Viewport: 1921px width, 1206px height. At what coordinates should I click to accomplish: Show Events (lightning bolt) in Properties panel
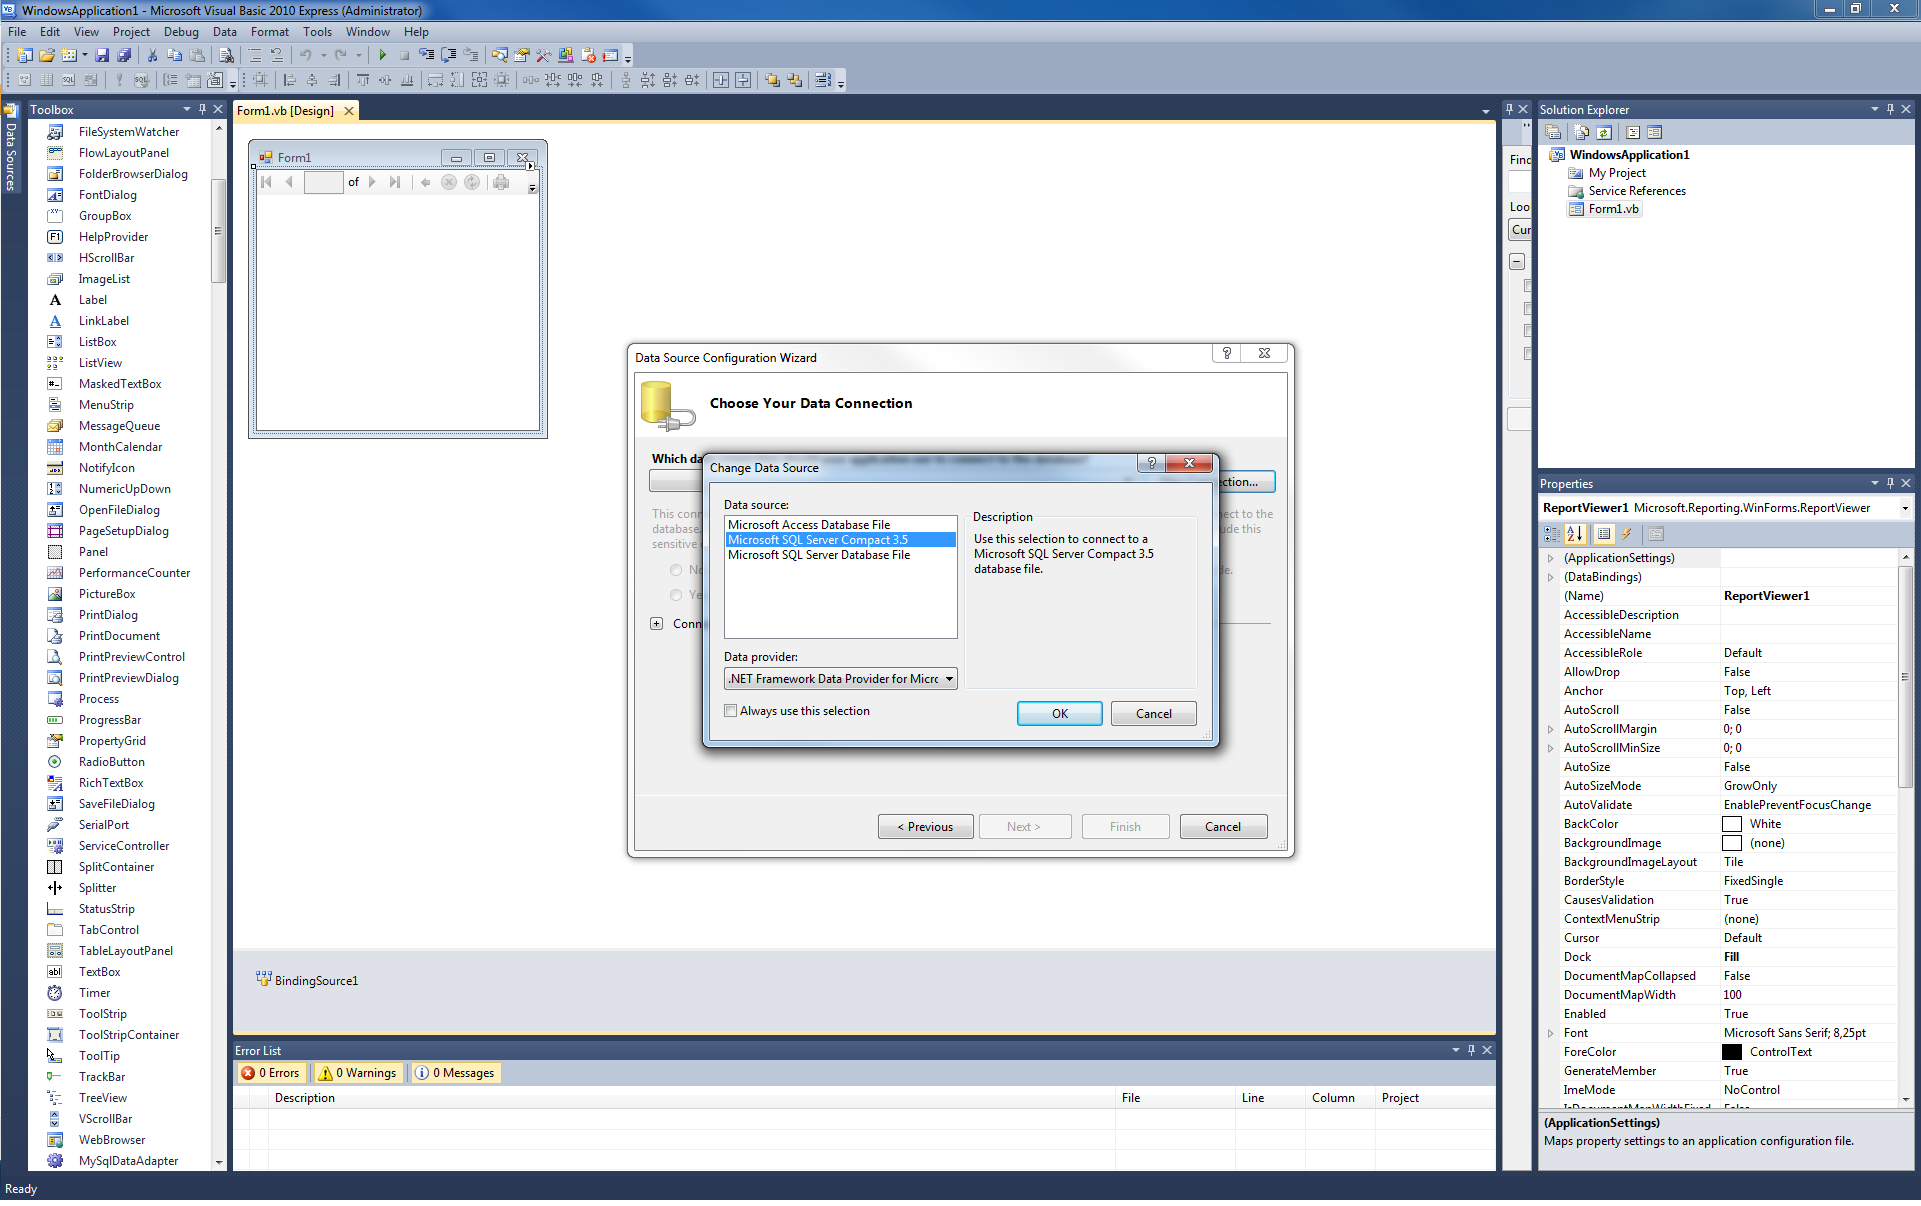coord(1627,534)
